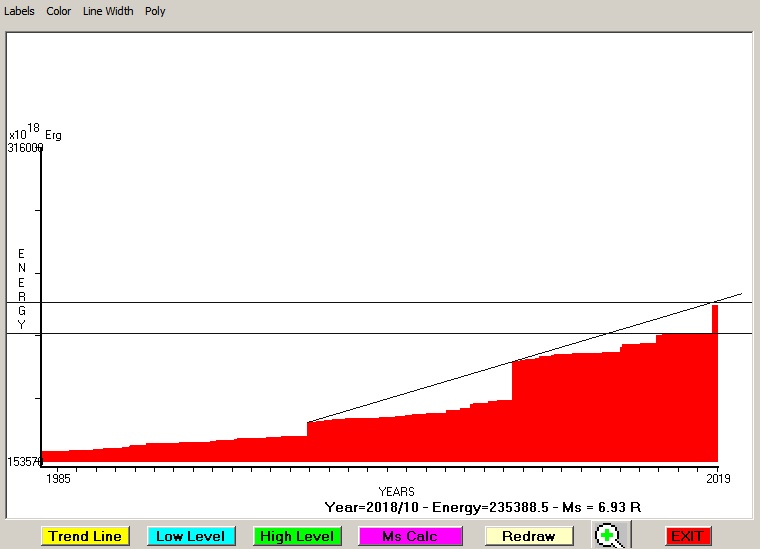Select the green High Level button

tap(298, 536)
